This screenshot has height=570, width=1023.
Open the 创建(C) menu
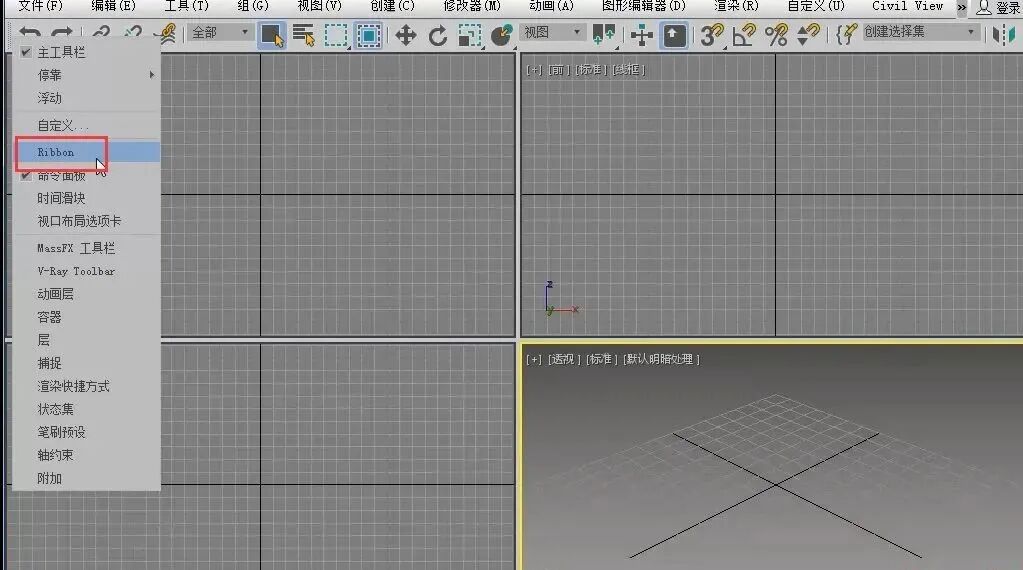coord(393,7)
